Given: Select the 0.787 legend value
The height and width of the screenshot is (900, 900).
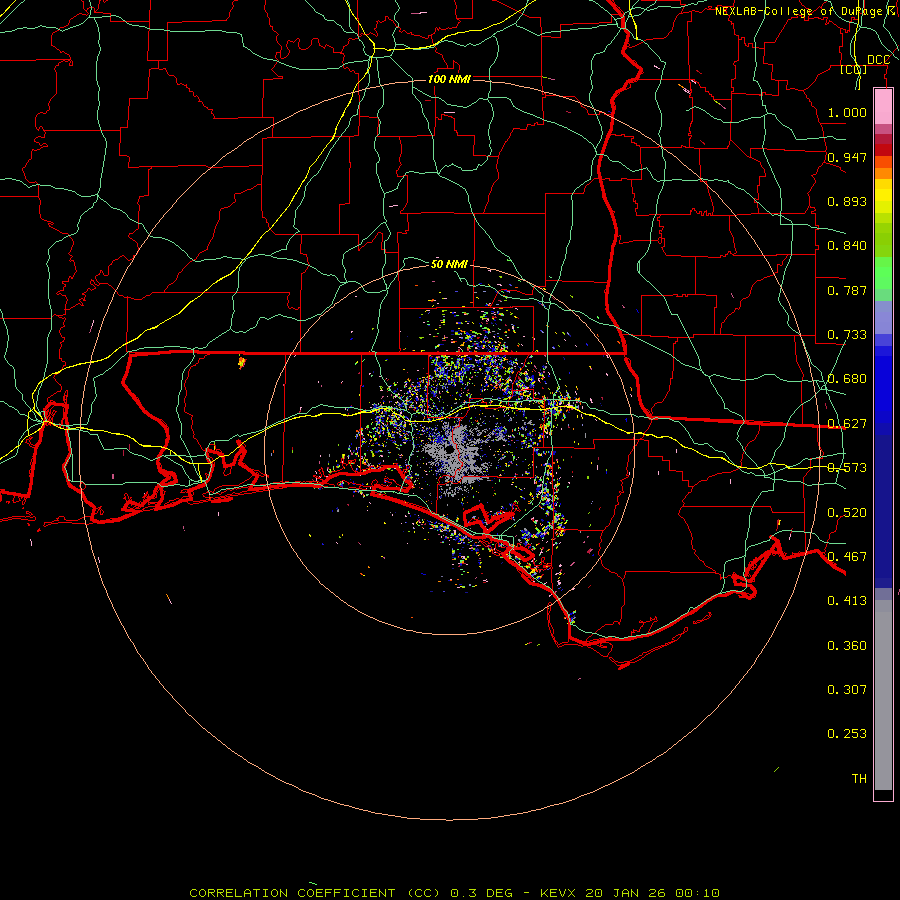Looking at the screenshot, I should [847, 290].
